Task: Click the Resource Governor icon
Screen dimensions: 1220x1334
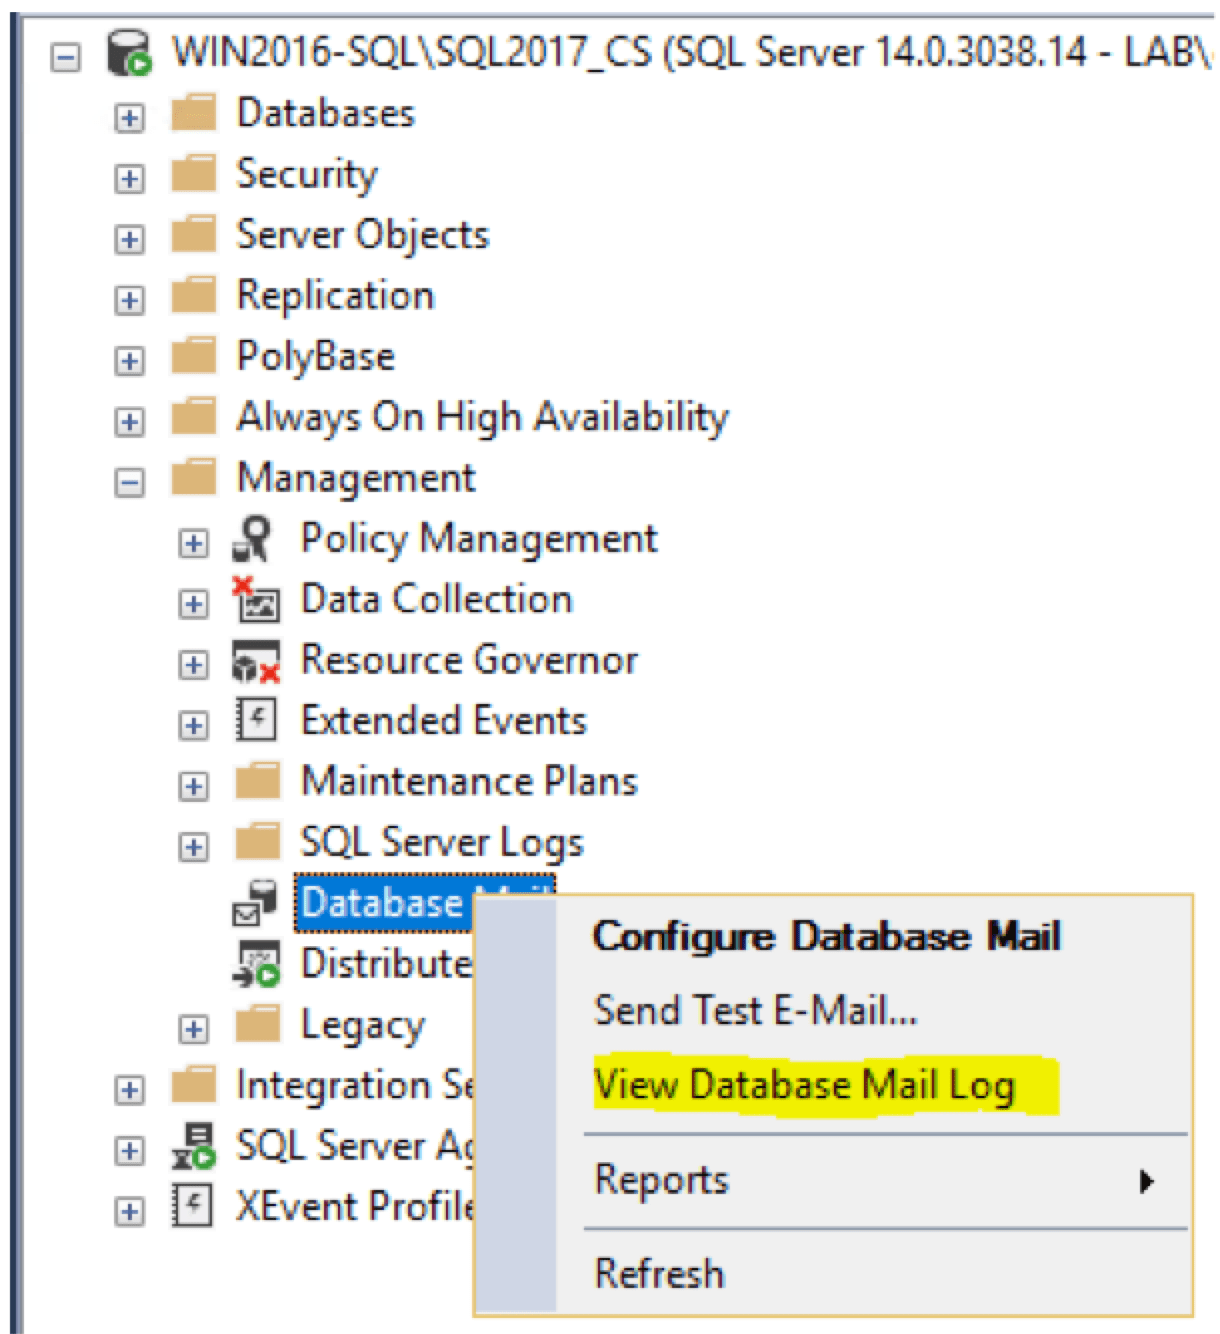Action: click(x=255, y=662)
